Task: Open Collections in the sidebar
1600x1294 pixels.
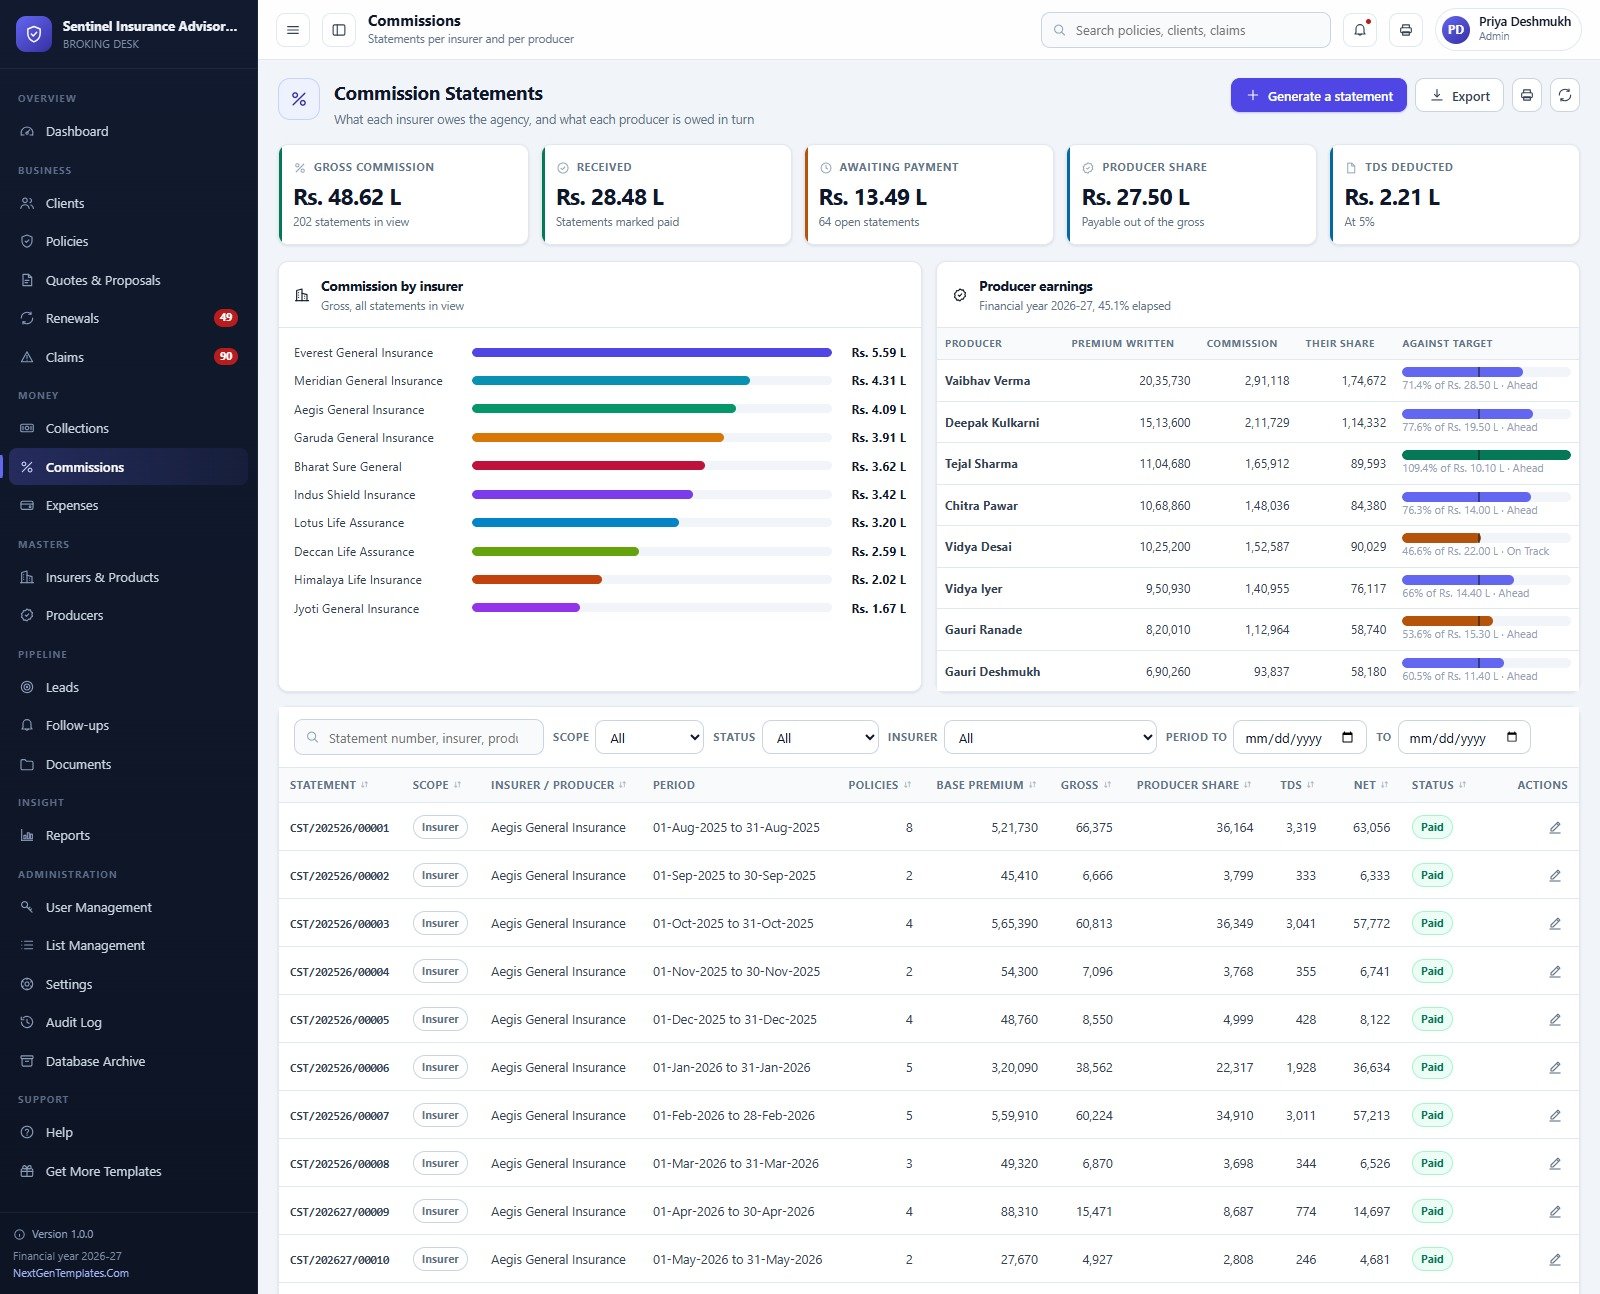Action: (x=128, y=429)
